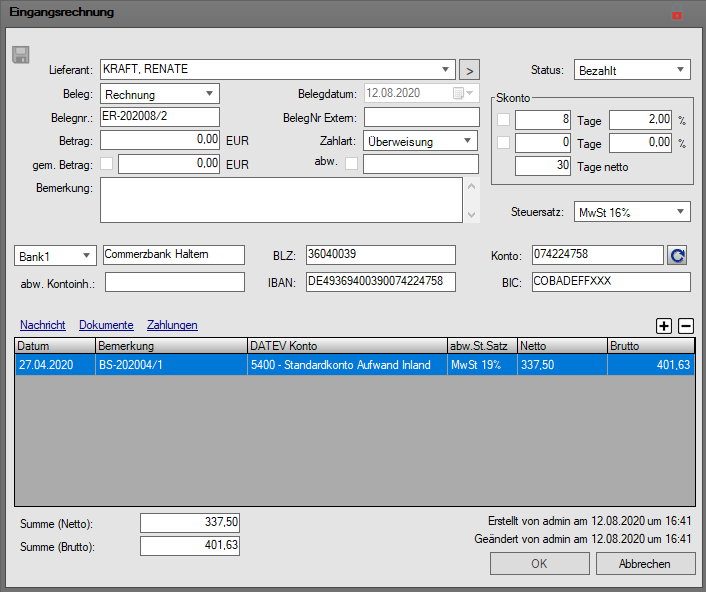Click the Abbrechen button
Viewport: 706px width, 592px height.
[x=645, y=564]
